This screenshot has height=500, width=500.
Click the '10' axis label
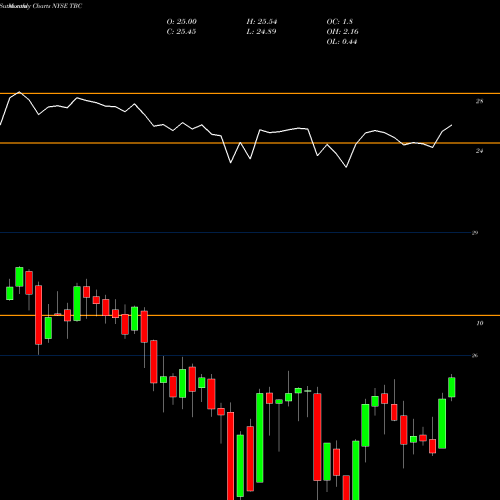click(x=480, y=323)
